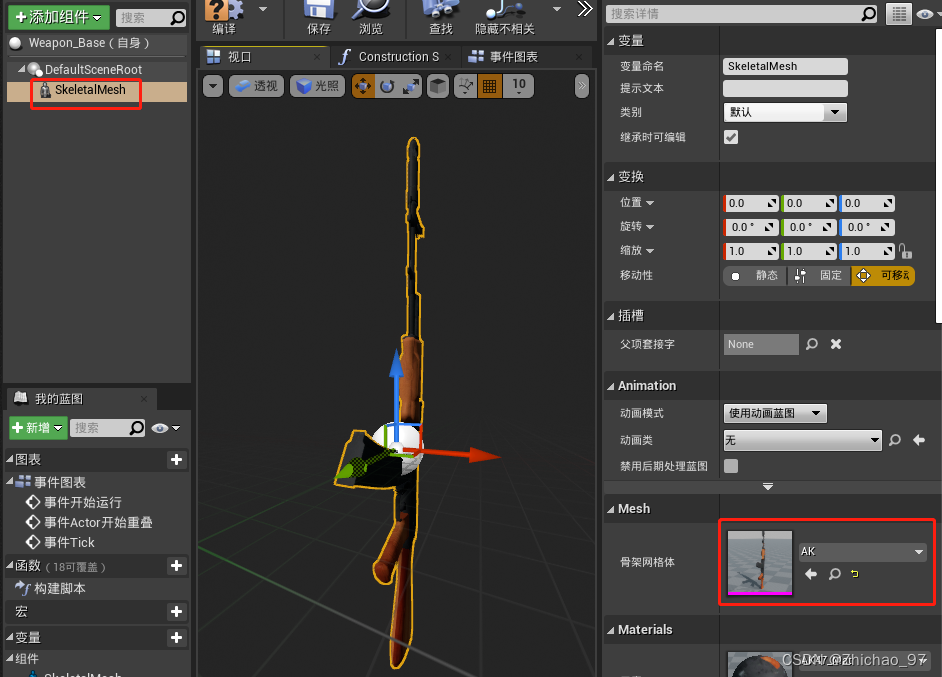The width and height of the screenshot is (942, 677).
Task: Open Rotation (旋转) type dropdown arrow
Action: pyautogui.click(x=649, y=227)
